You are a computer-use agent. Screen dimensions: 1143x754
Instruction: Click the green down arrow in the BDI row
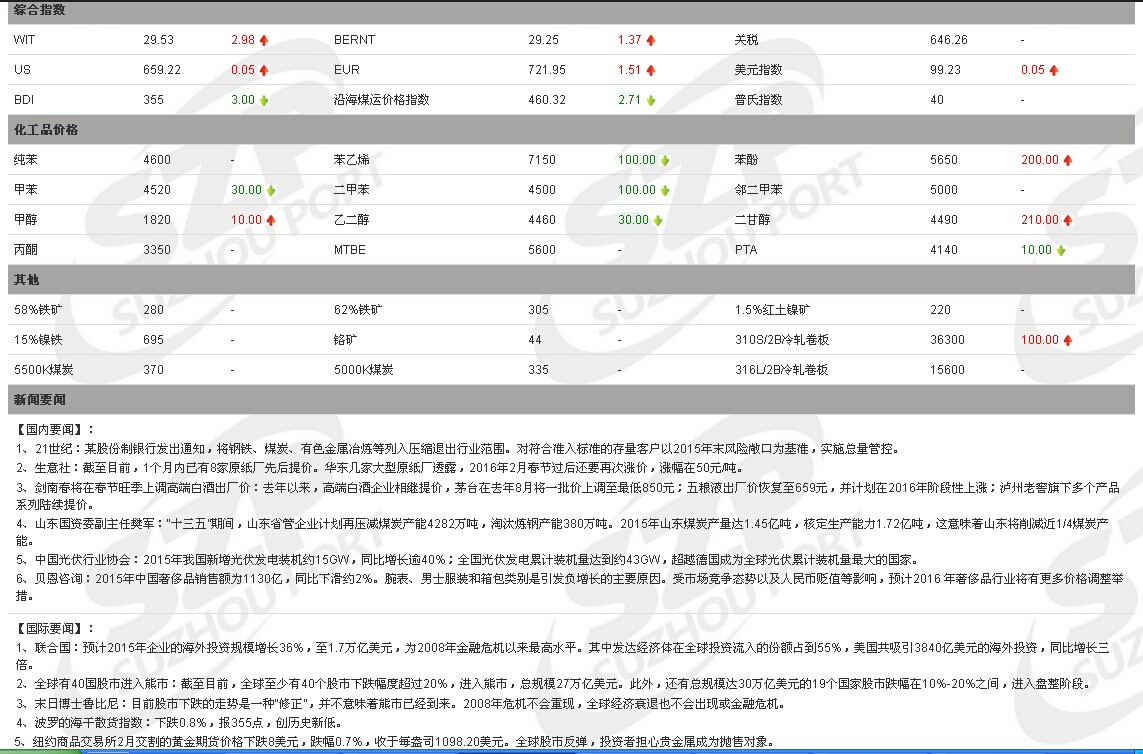(x=264, y=100)
